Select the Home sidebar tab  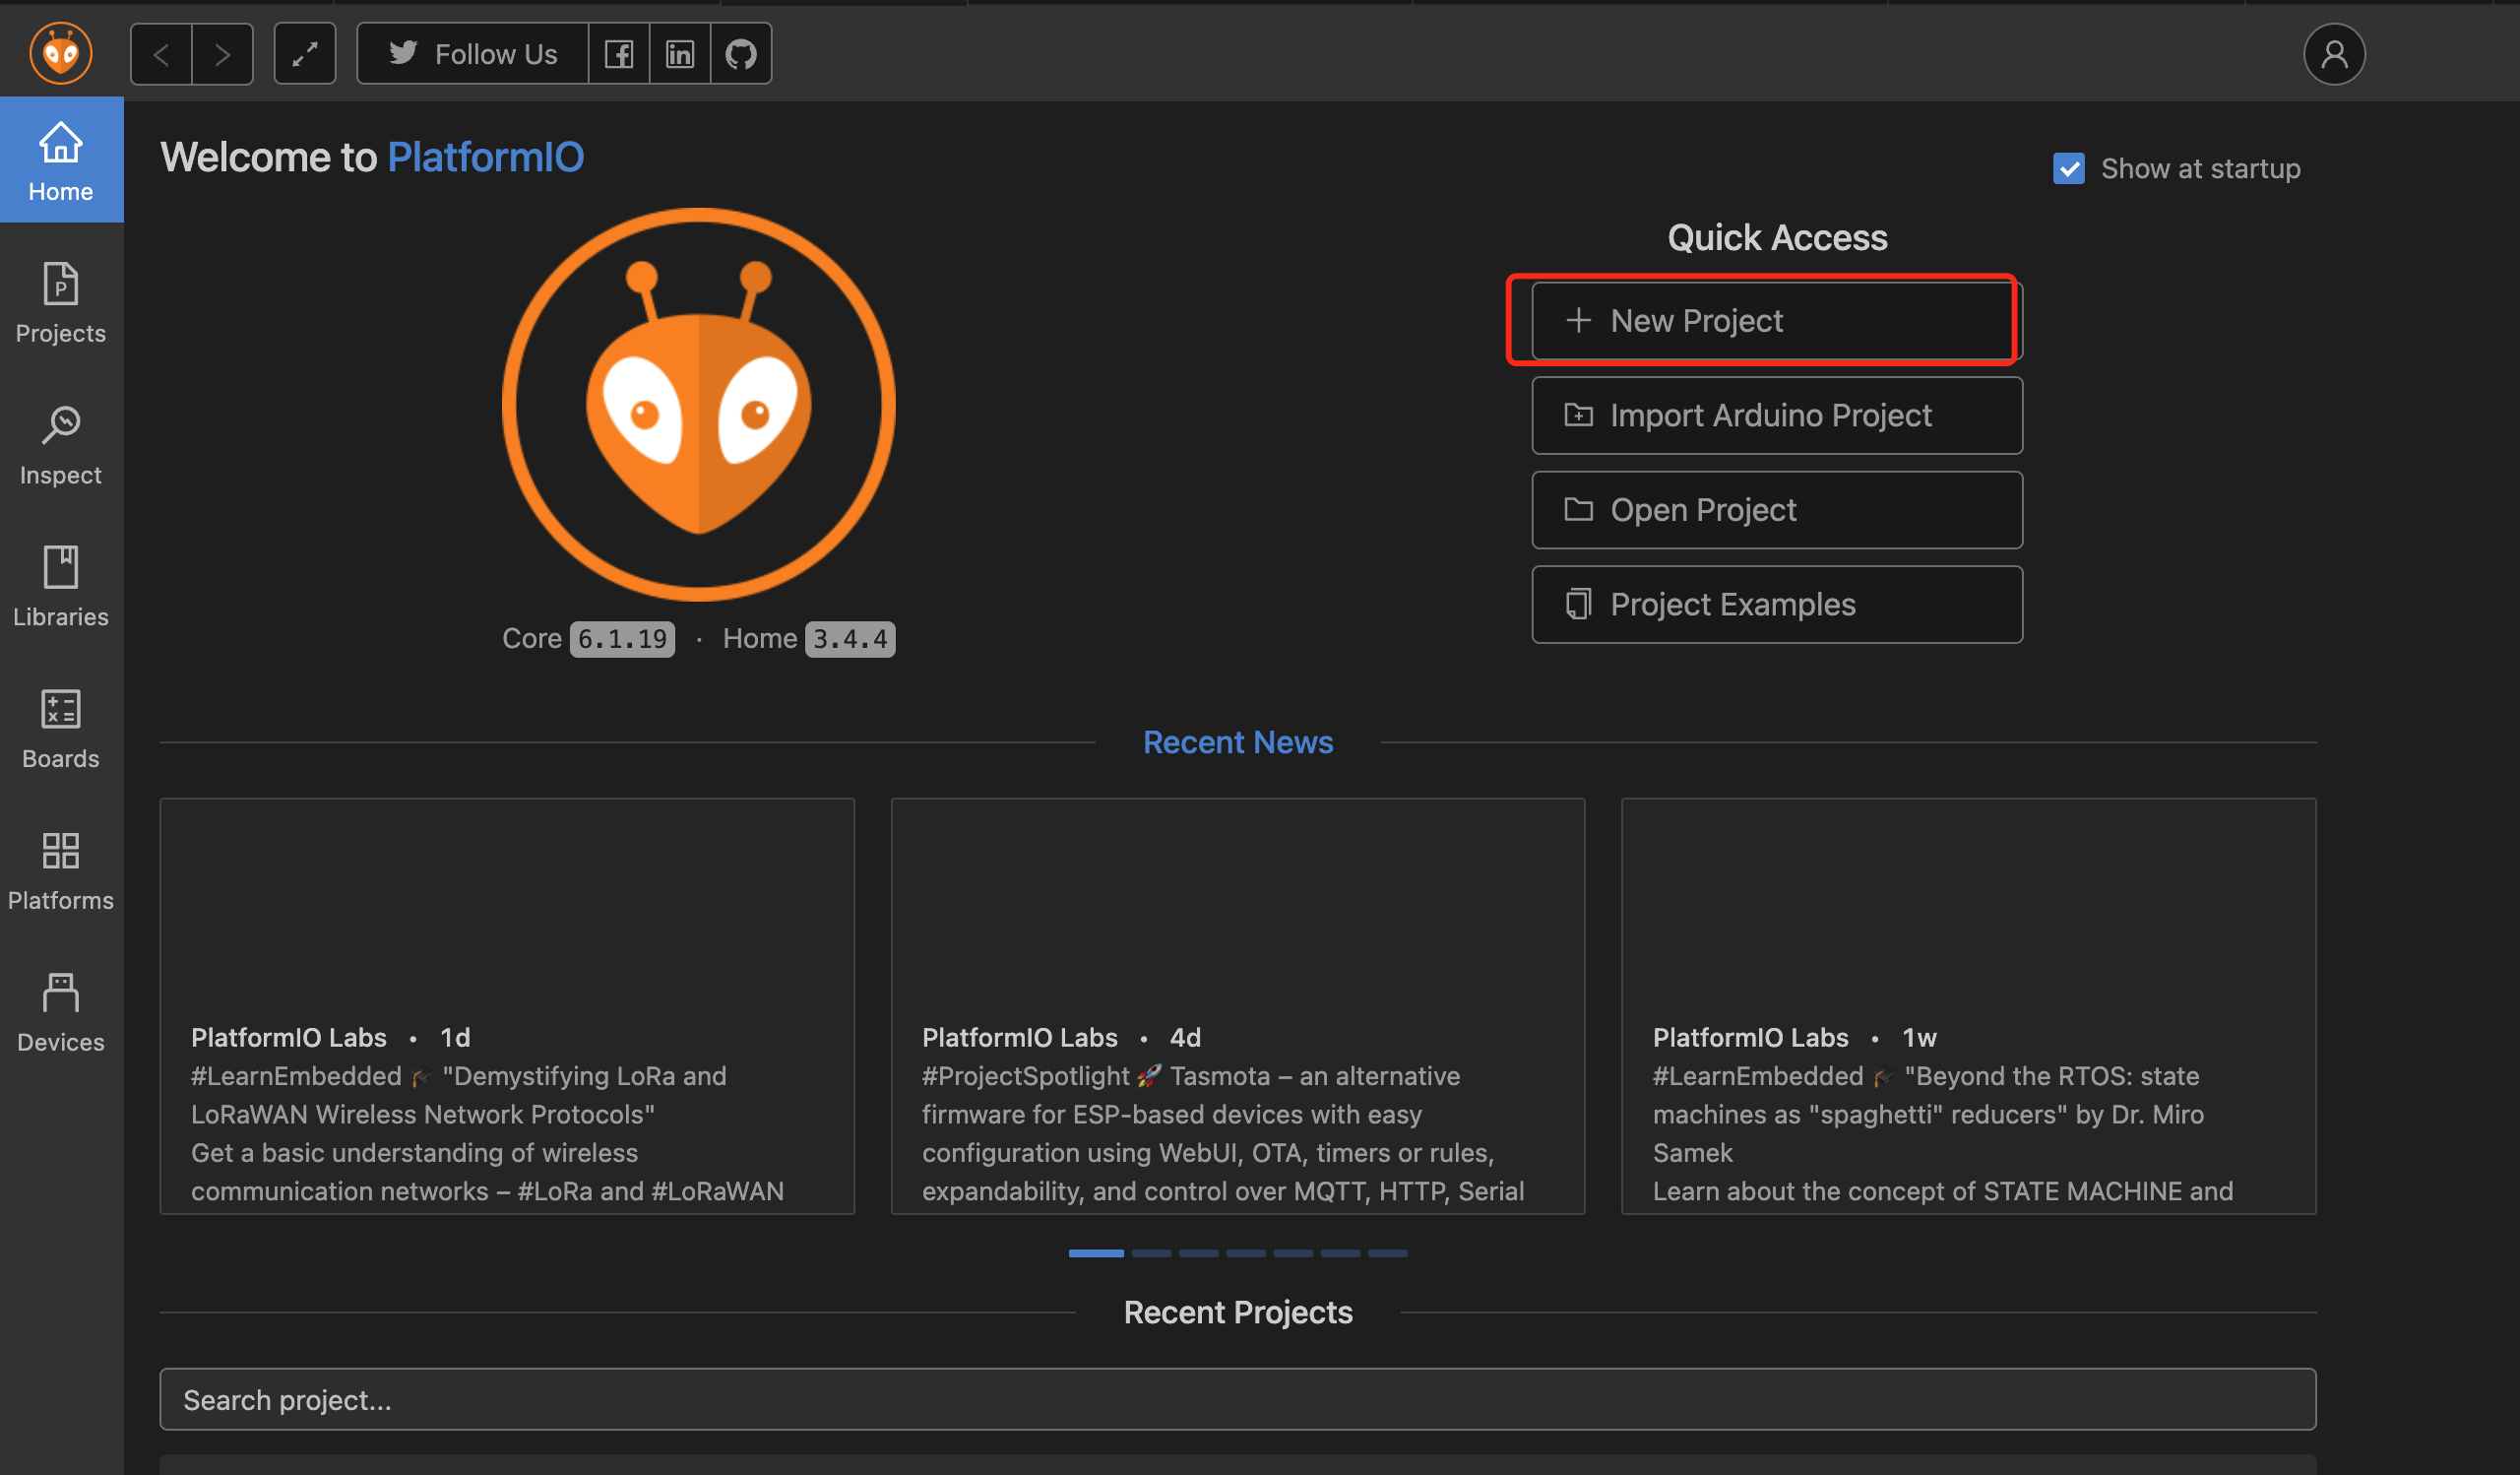[x=61, y=160]
